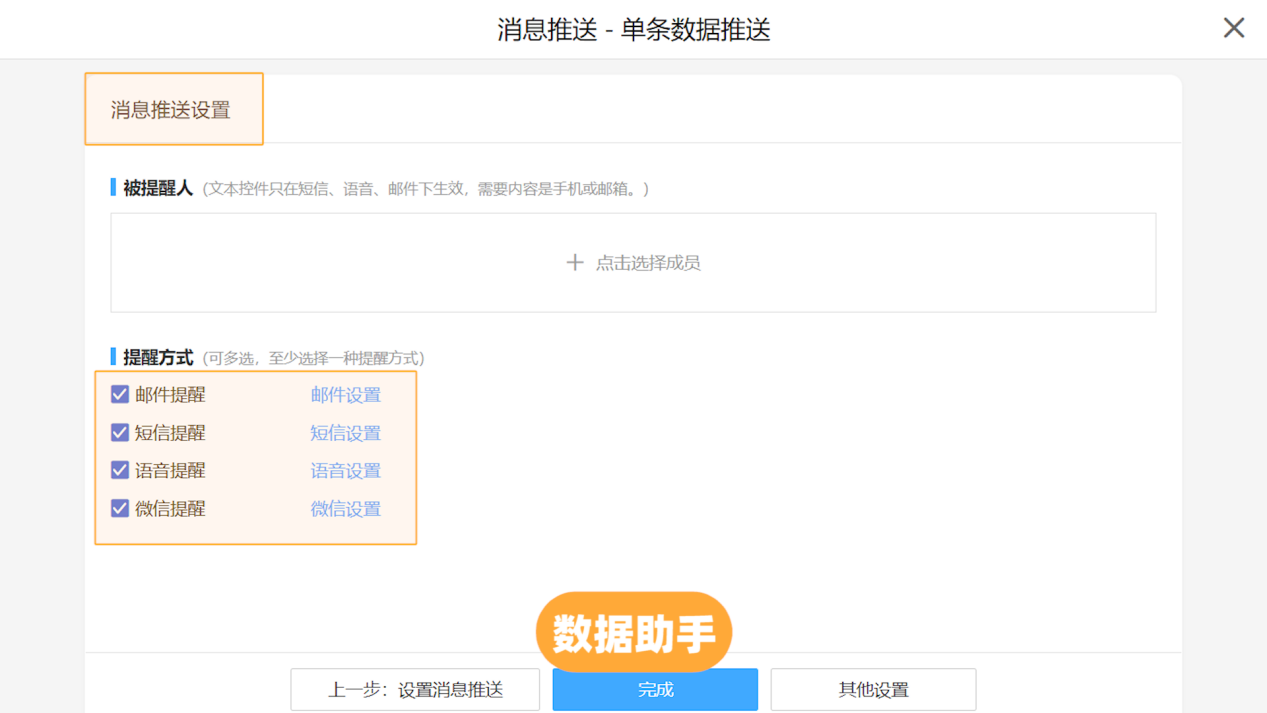The width and height of the screenshot is (1267, 713).
Task: Close the 消息推送 dialog with X
Action: pyautogui.click(x=1233, y=28)
